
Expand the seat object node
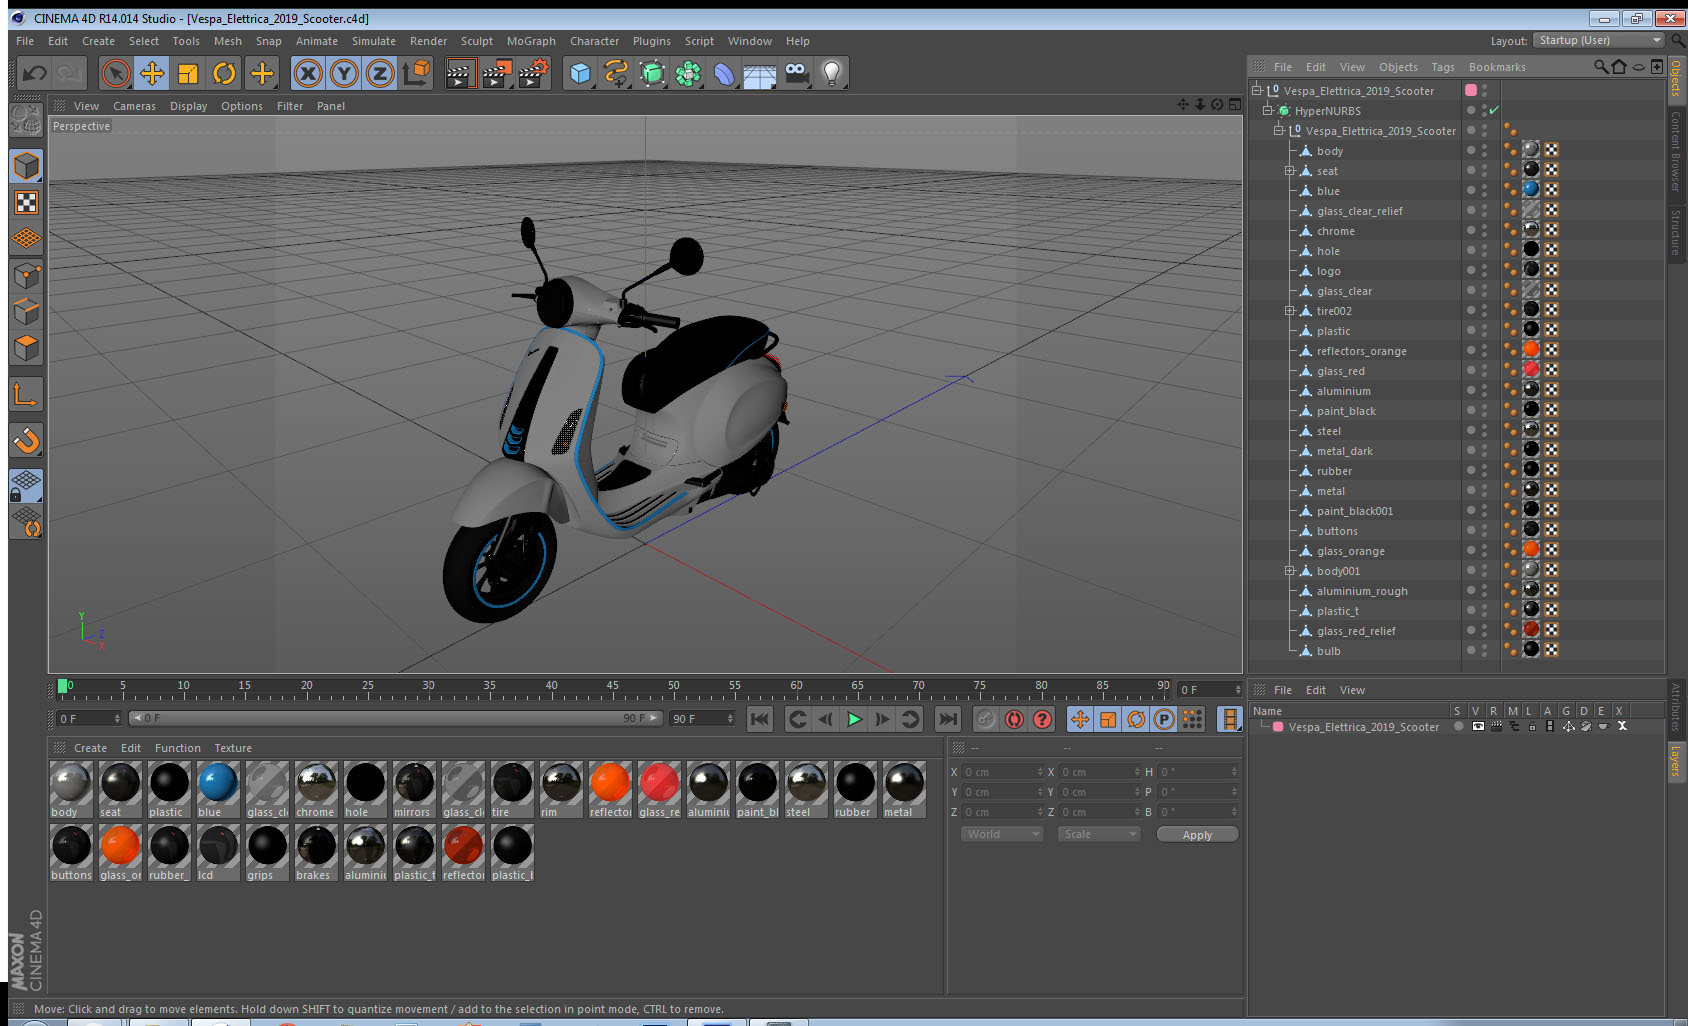point(1290,171)
